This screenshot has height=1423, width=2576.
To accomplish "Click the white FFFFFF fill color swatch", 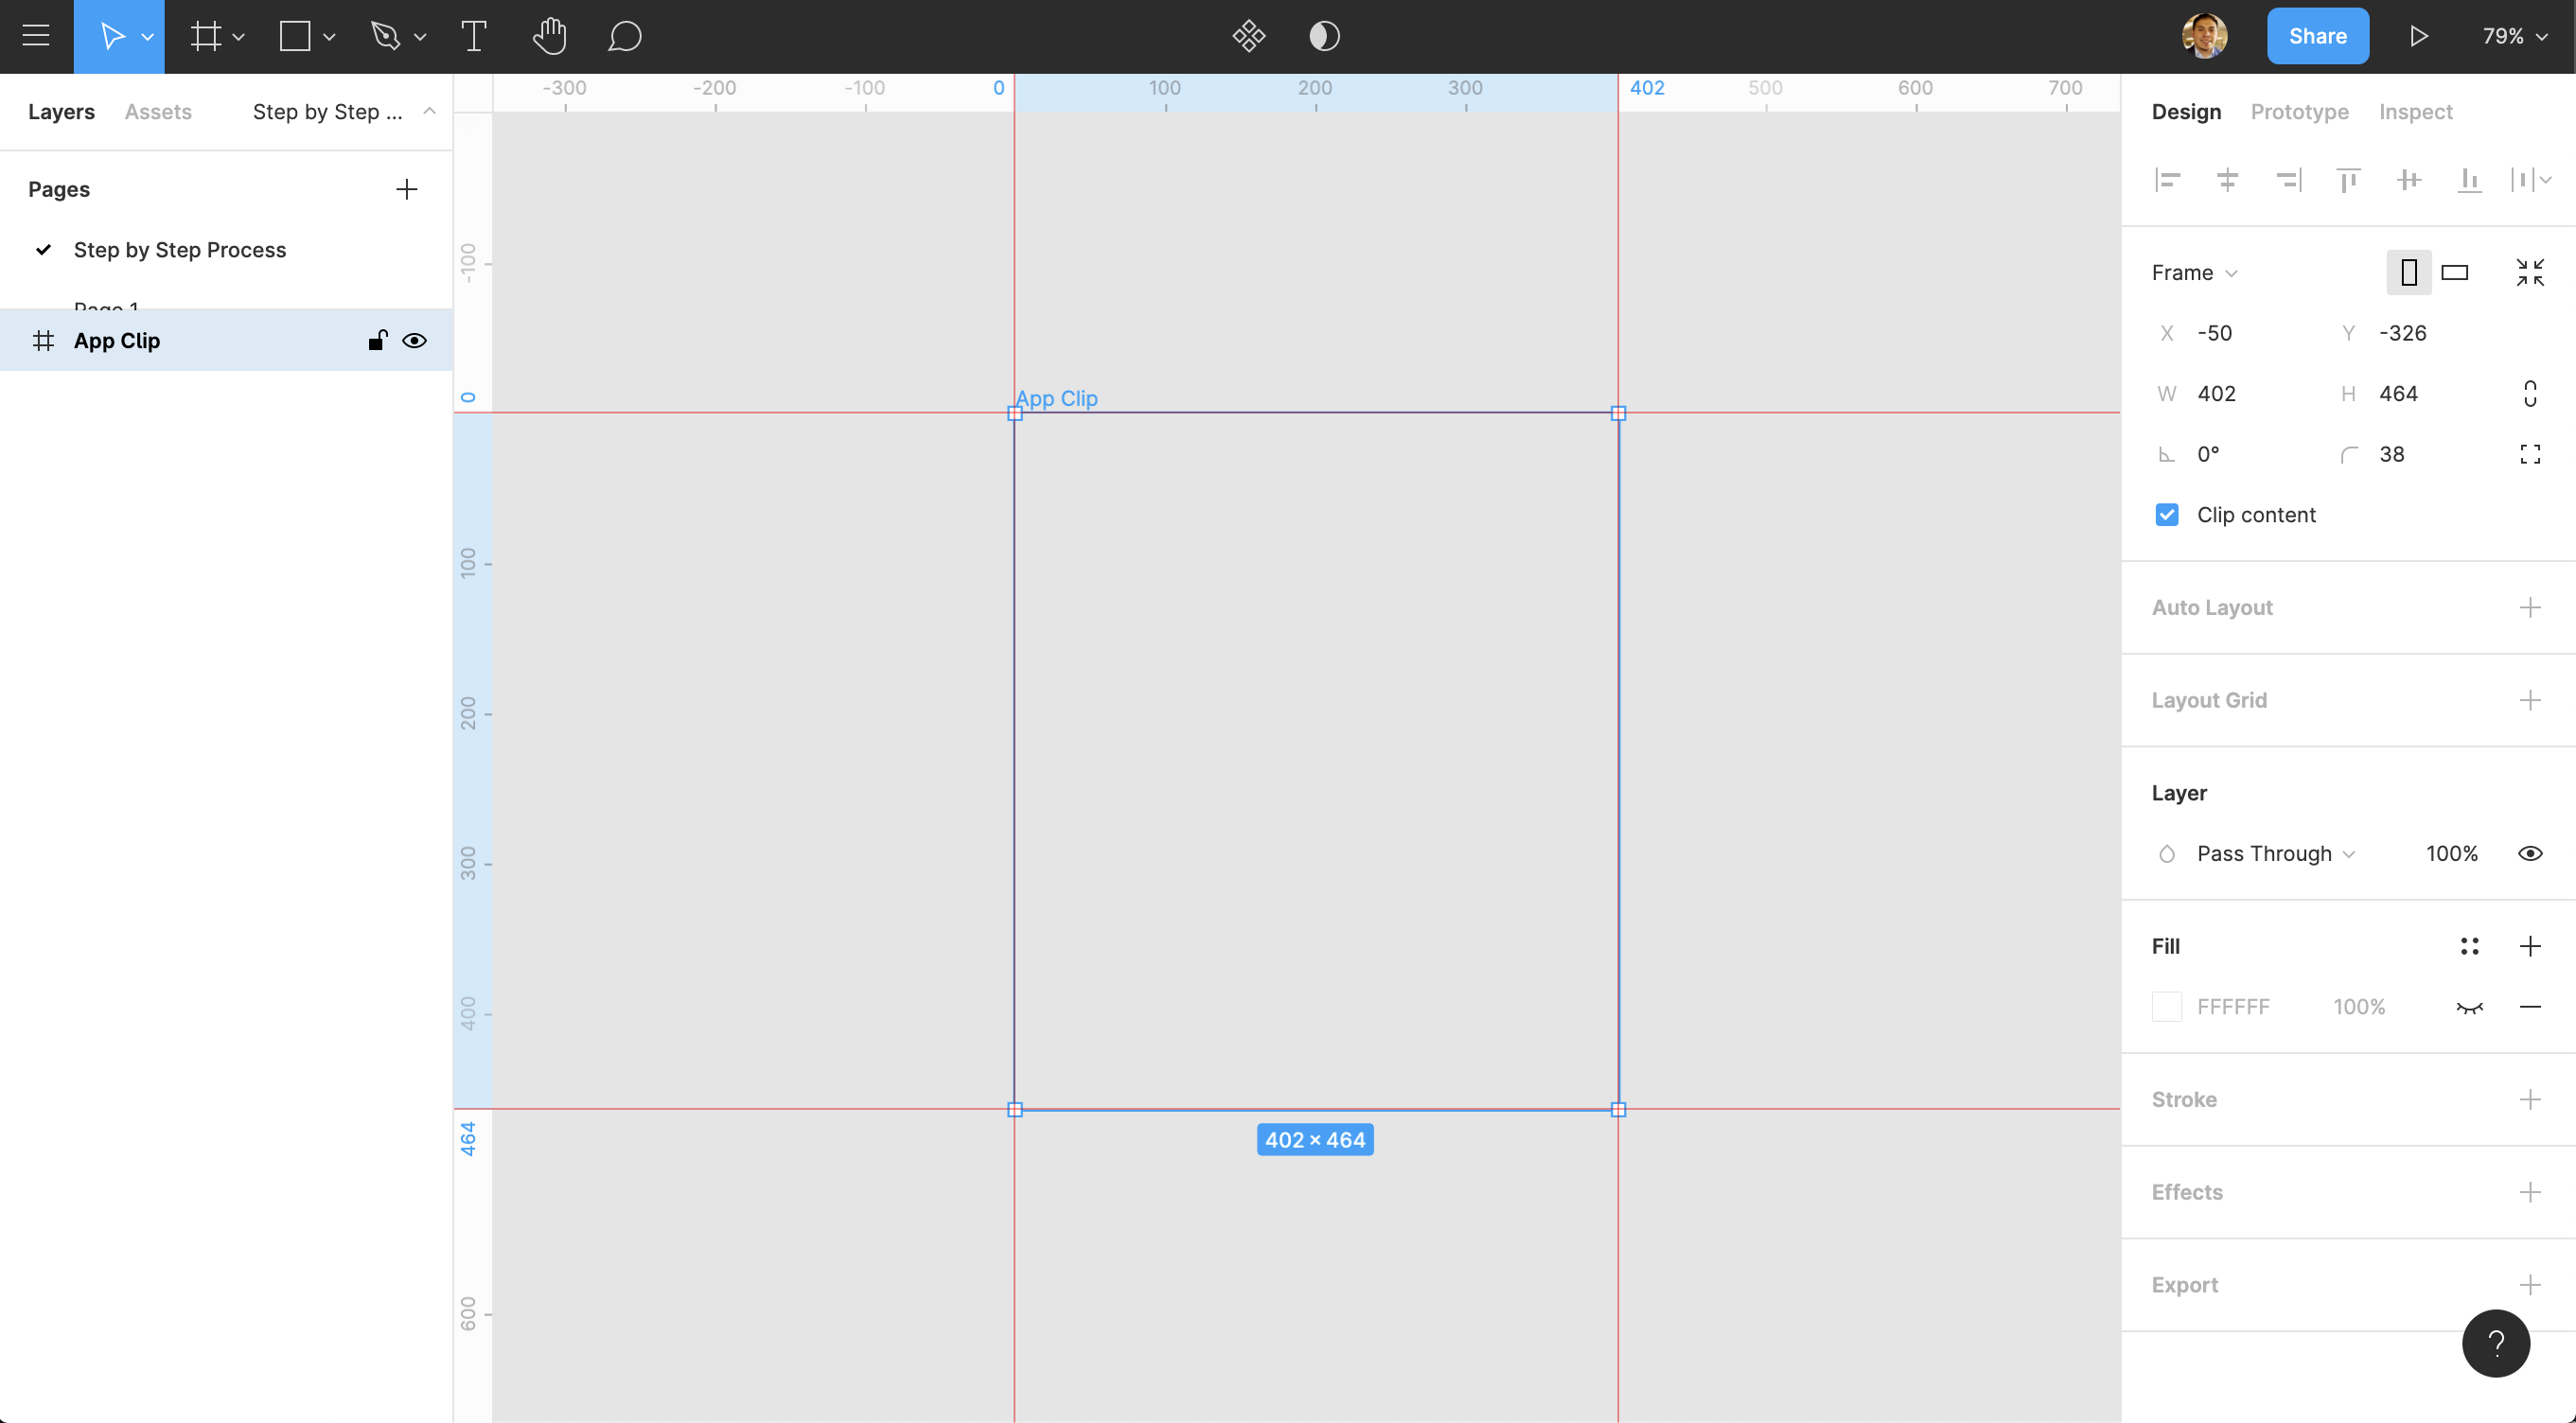I will pos(2166,1007).
